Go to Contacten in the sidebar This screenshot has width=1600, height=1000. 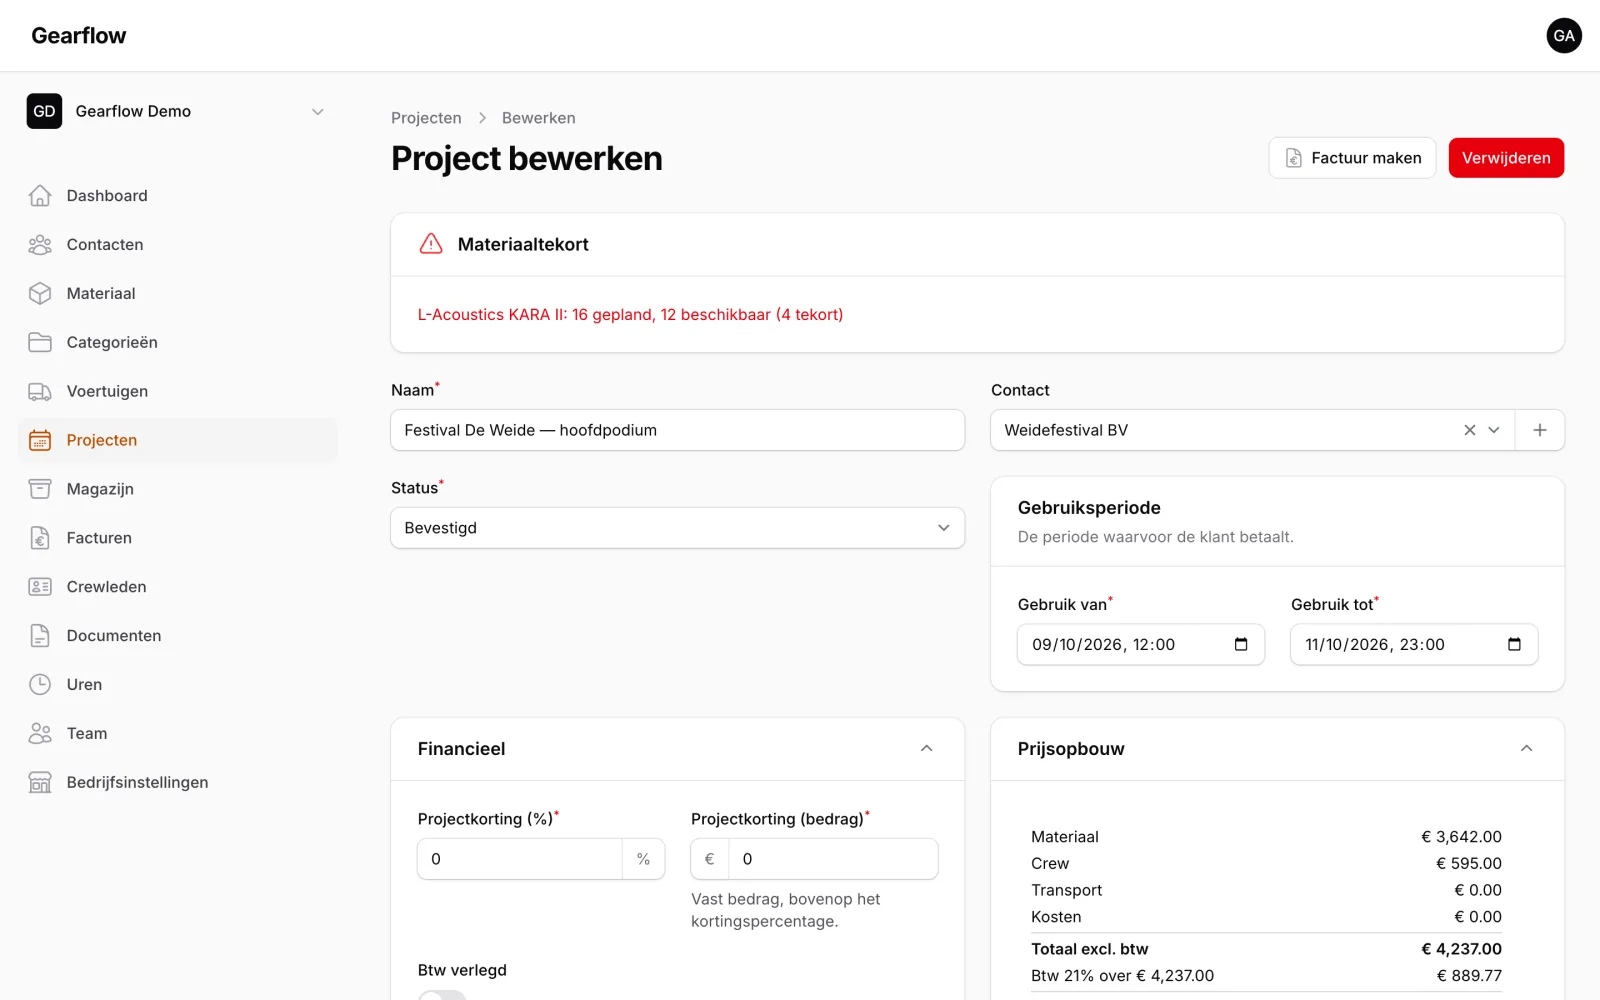point(178,245)
